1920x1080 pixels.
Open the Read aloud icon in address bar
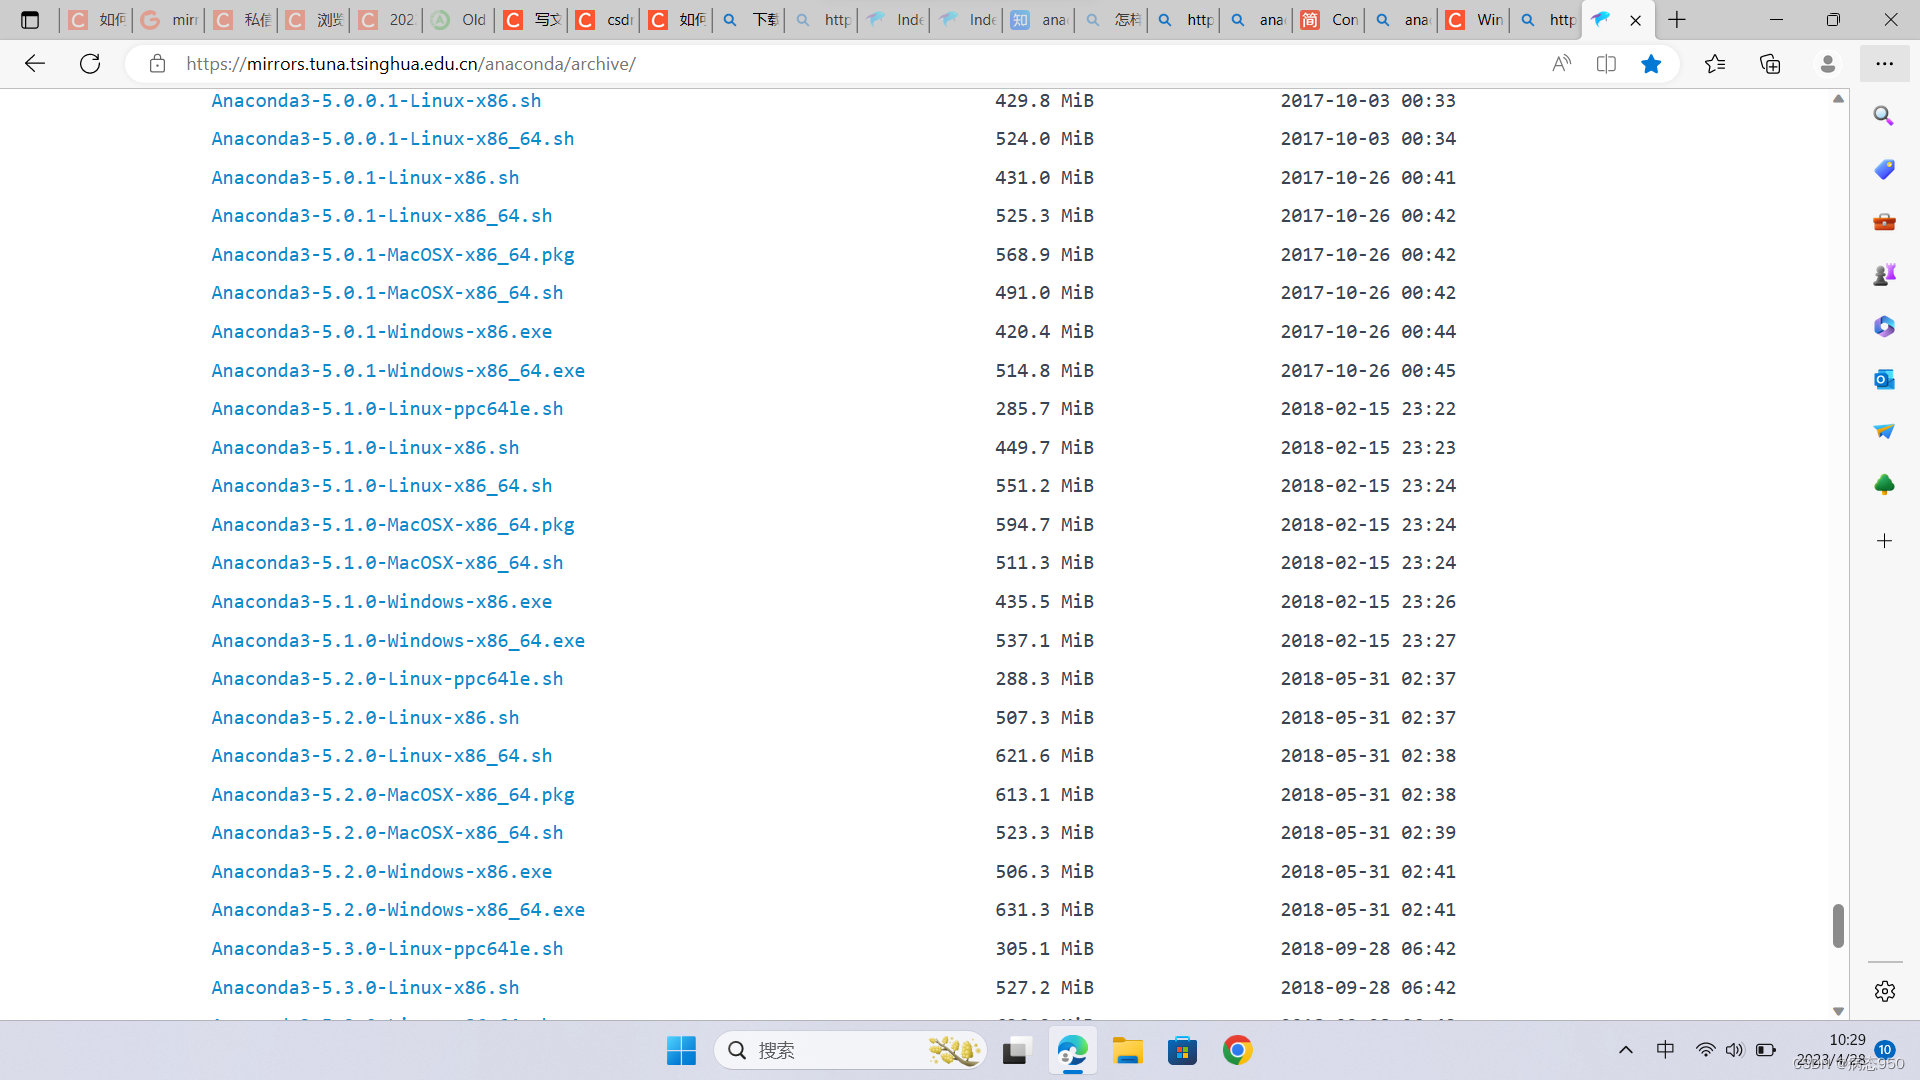(1561, 64)
